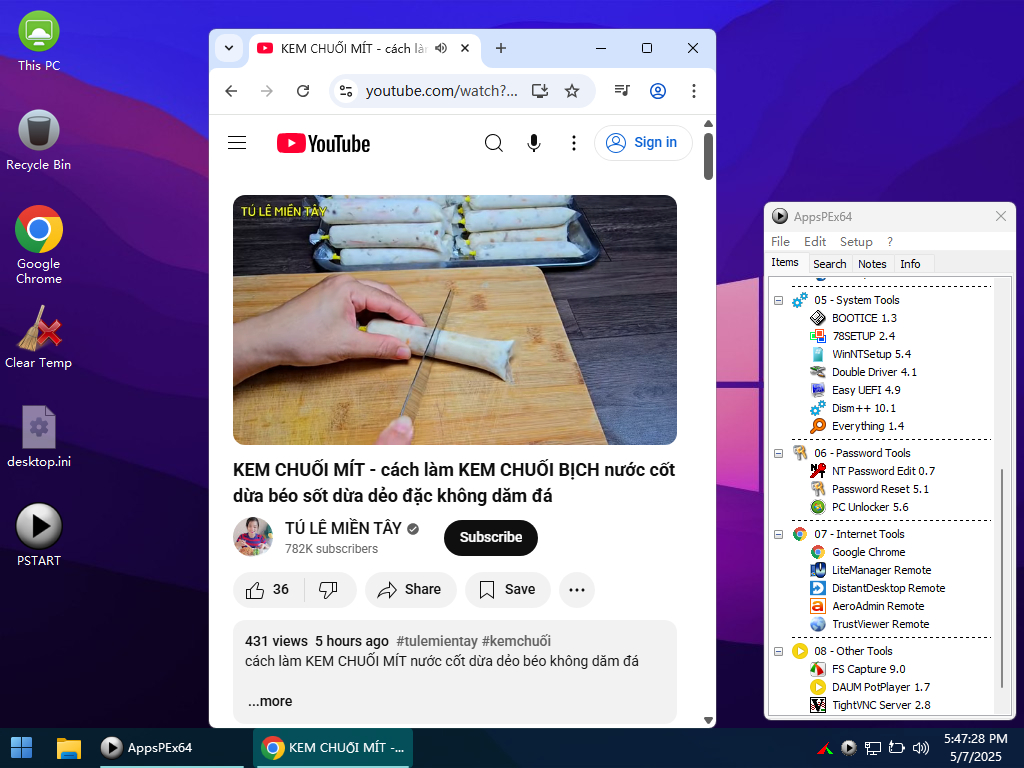This screenshot has width=1024, height=768.
Task: Click the #kemchuối hashtag
Action: pyautogui.click(x=516, y=641)
